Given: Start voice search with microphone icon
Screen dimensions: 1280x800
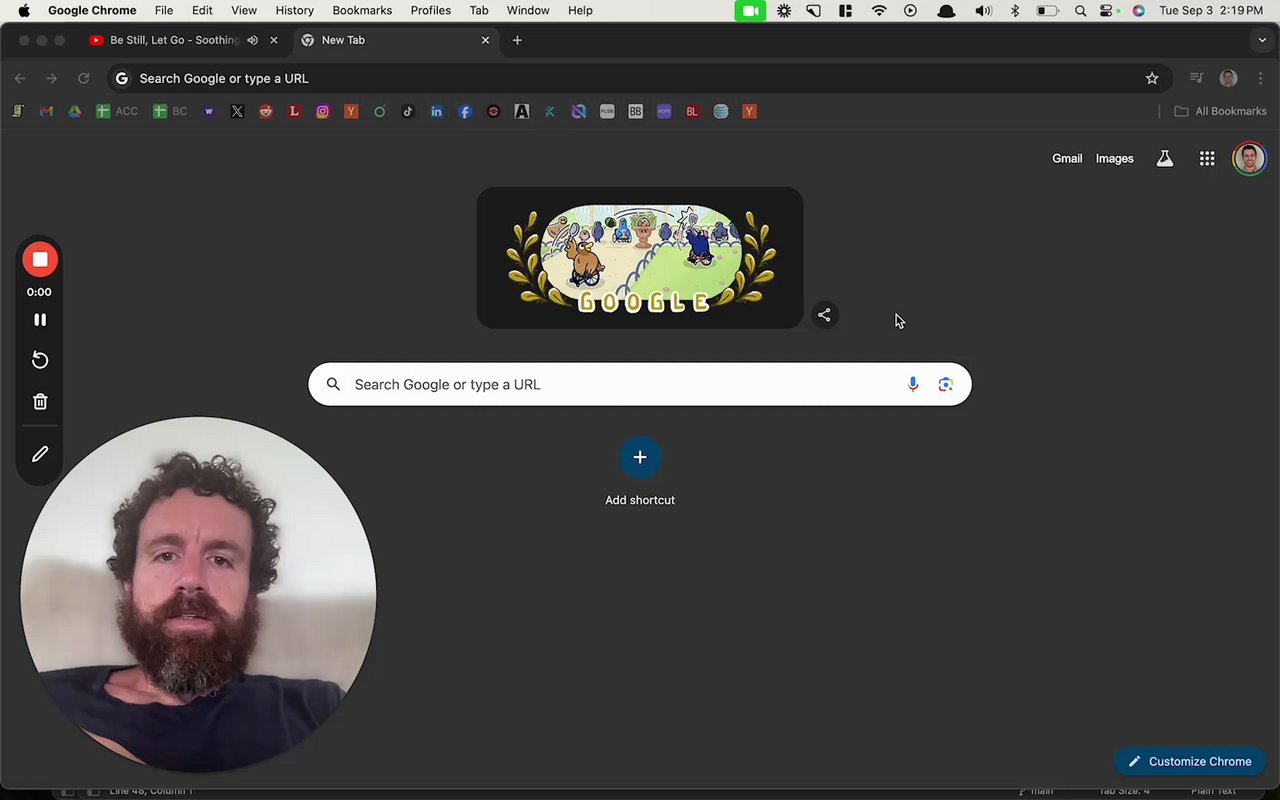Looking at the screenshot, I should tap(913, 384).
